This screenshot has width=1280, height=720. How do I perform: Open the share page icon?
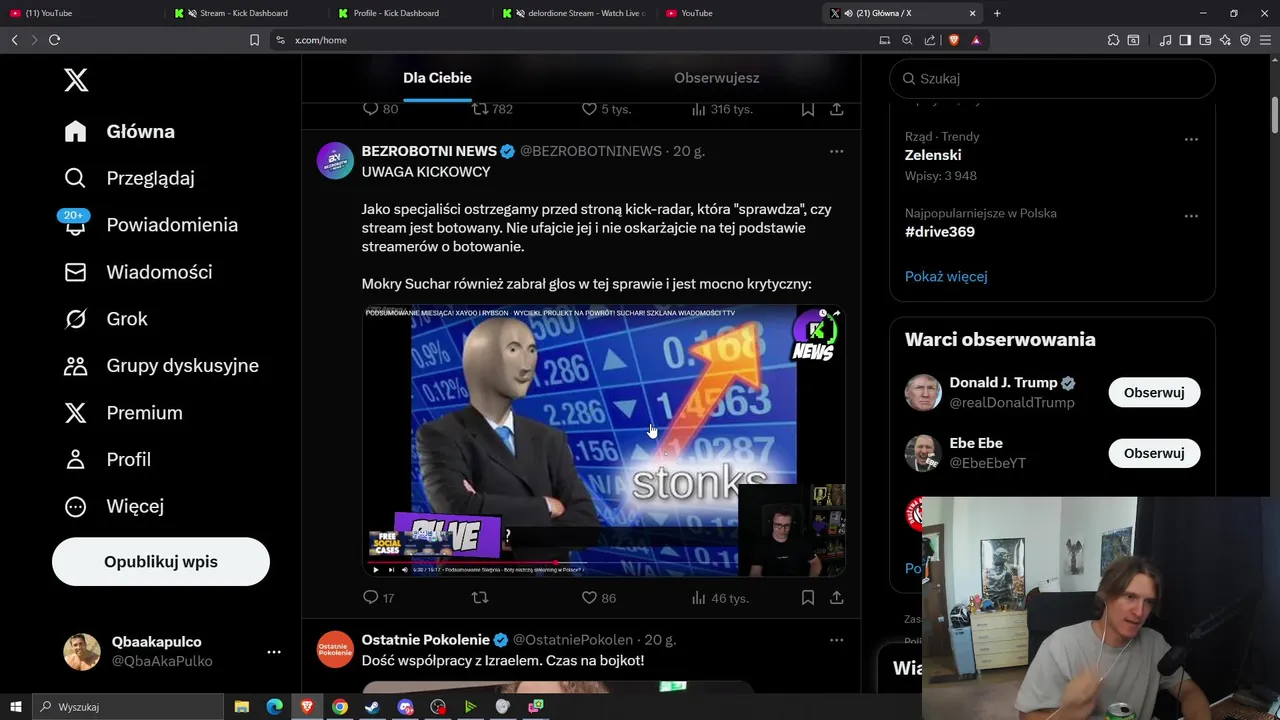pyautogui.click(x=930, y=40)
